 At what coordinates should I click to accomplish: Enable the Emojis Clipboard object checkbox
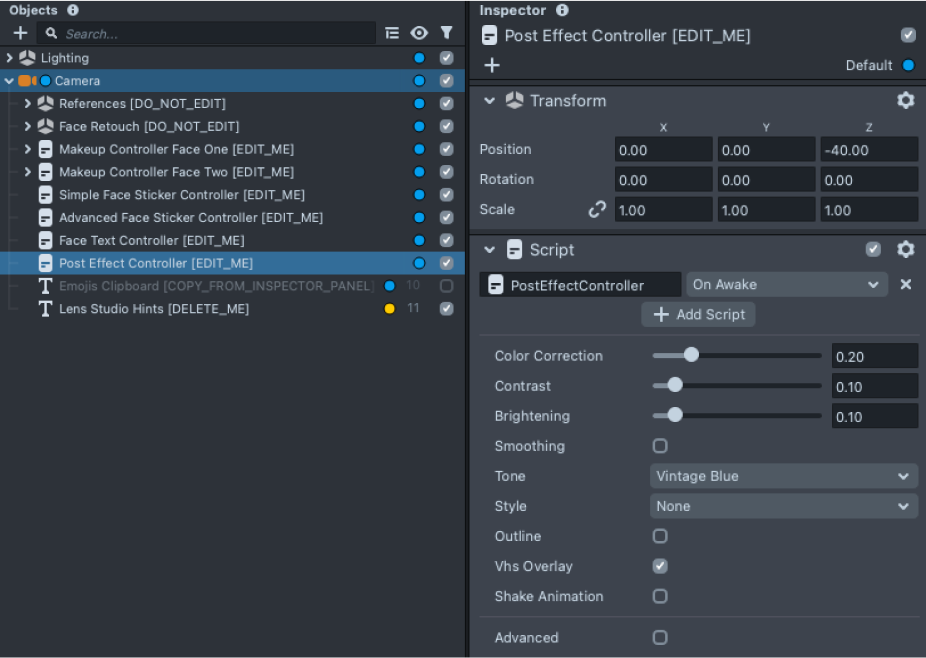click(446, 286)
